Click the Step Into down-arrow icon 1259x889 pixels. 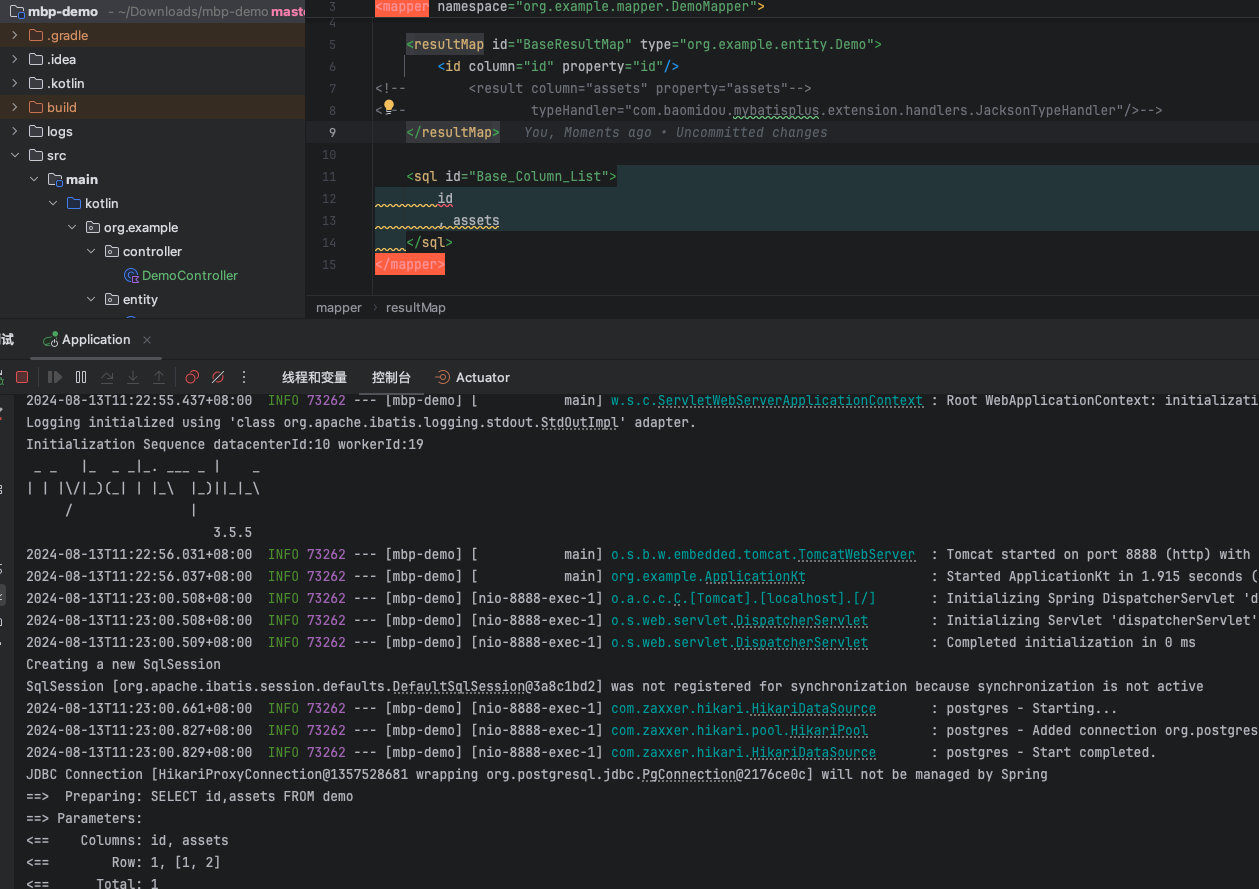click(x=132, y=377)
